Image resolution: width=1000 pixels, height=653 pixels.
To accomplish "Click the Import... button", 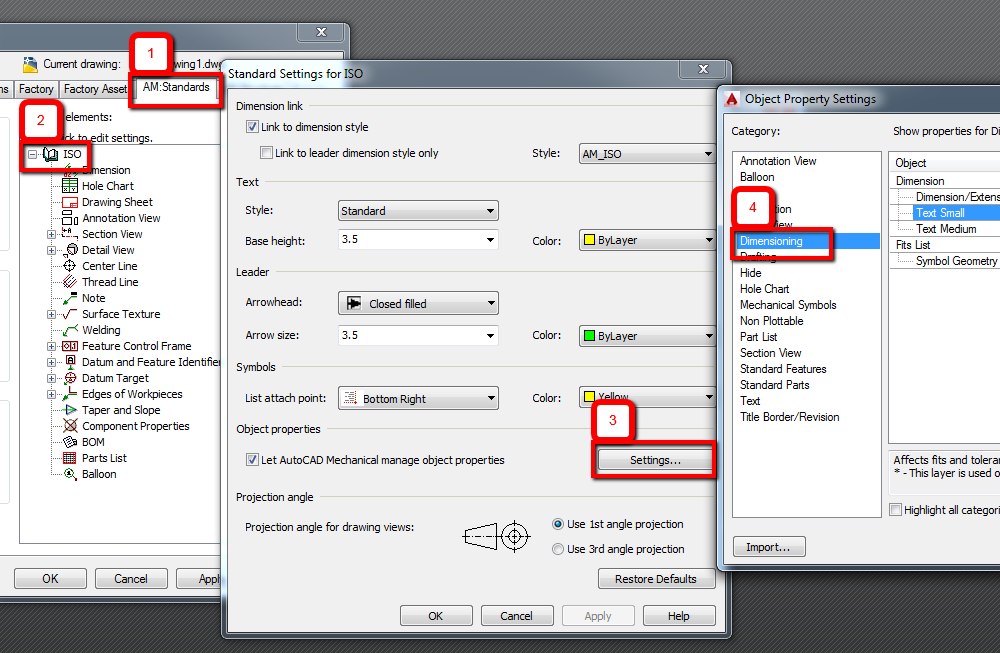I will pyautogui.click(x=768, y=547).
